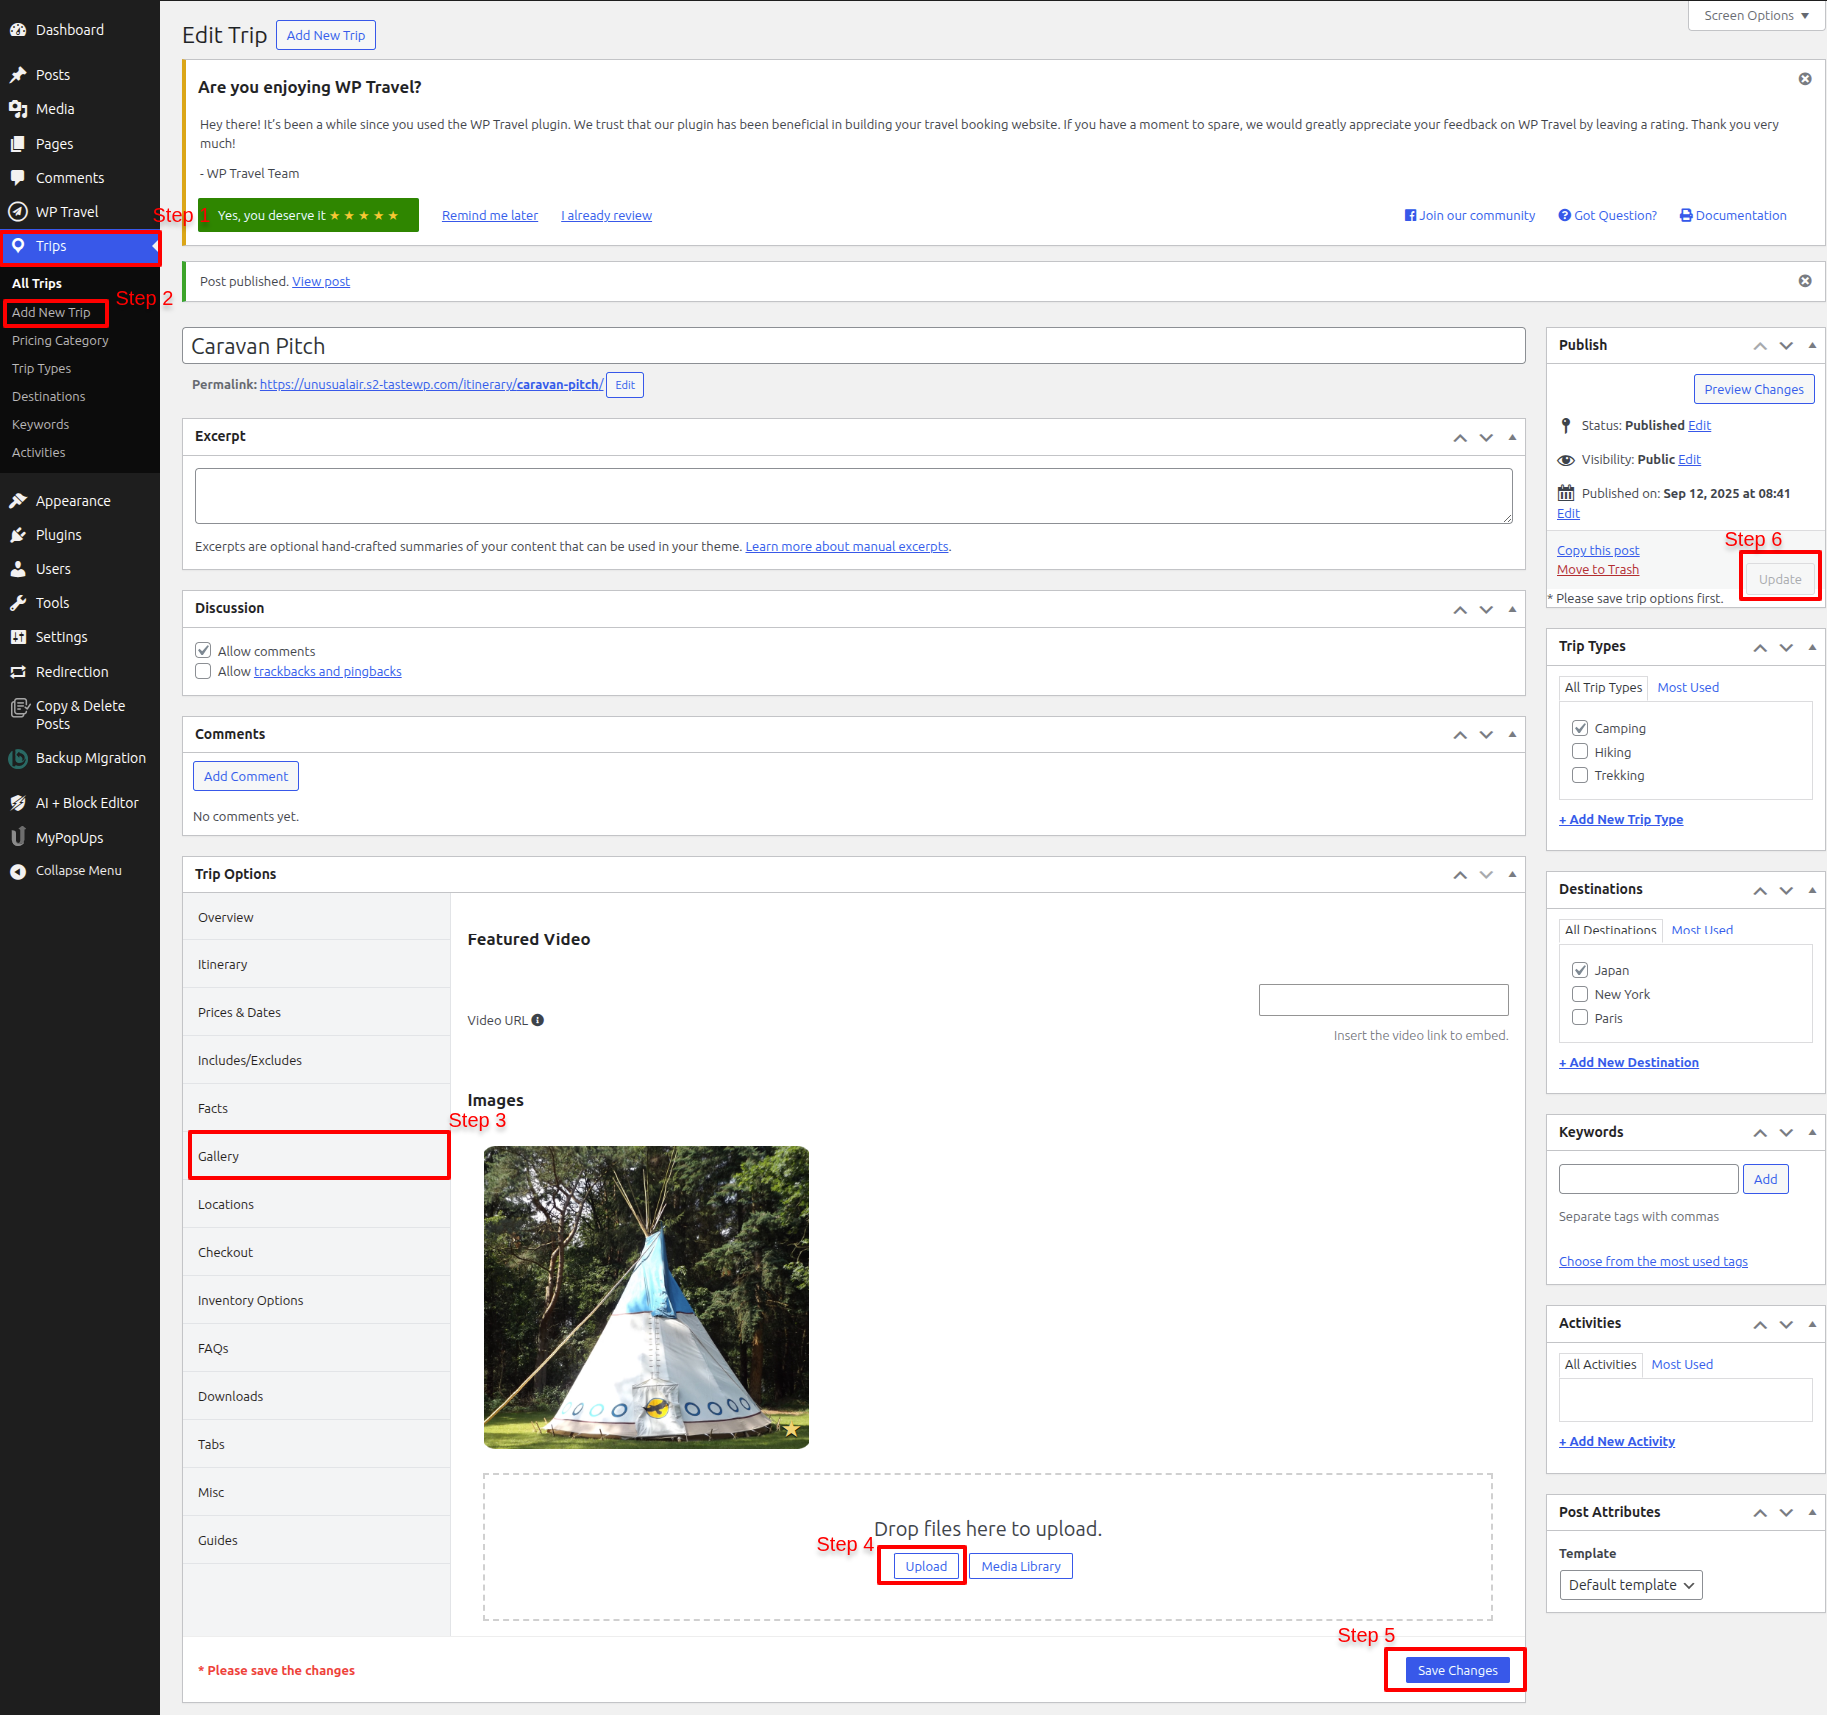Open the Appearance brush icon
This screenshot has height=1715, width=1827.
coord(18,501)
